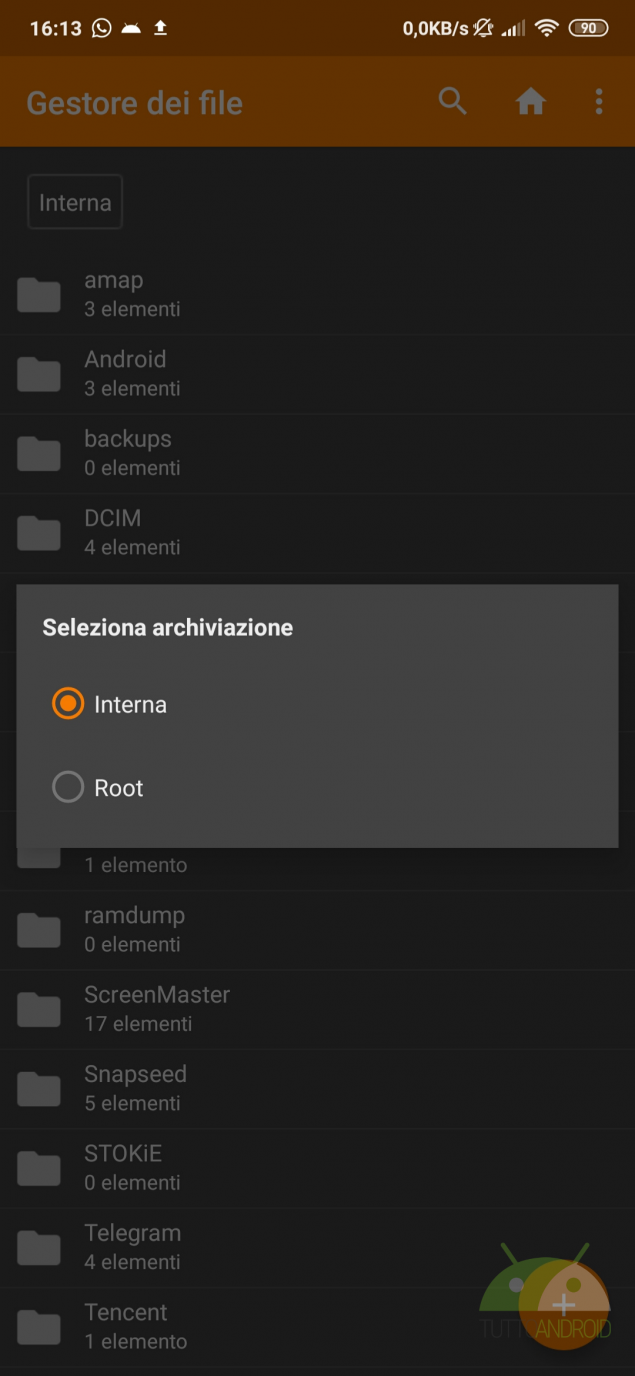Open the three-dot overflow menu

(x=599, y=101)
